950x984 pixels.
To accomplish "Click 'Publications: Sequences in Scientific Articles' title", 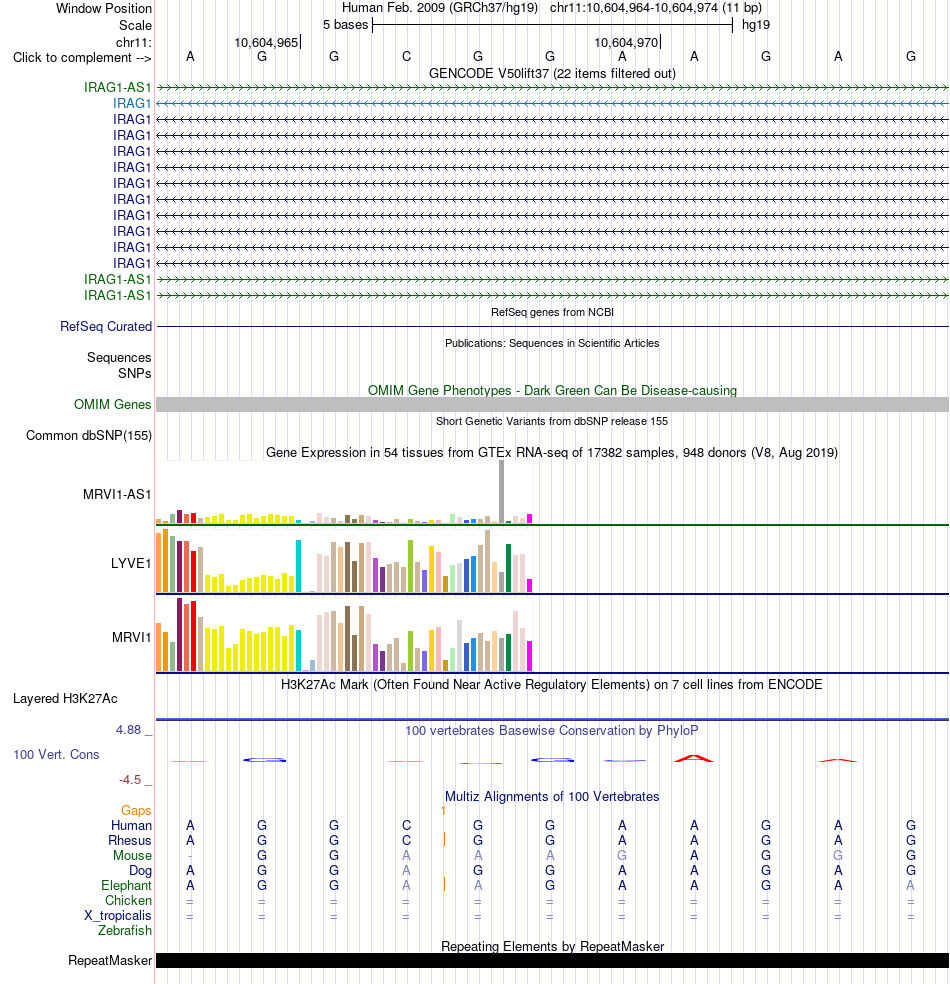I will (x=552, y=343).
